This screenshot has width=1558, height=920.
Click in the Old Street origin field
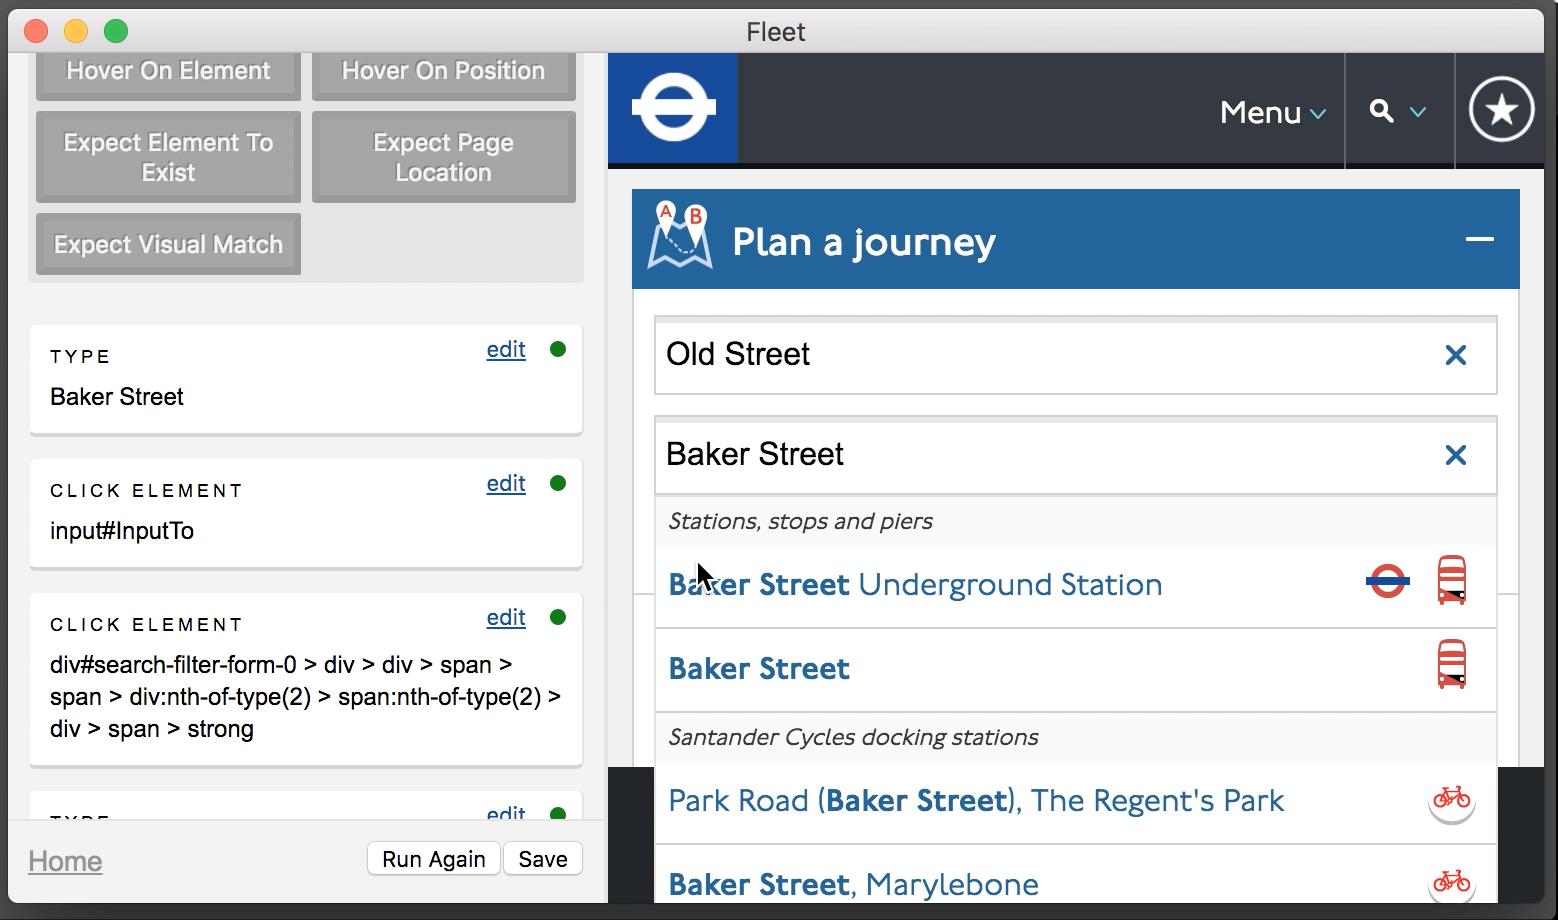(x=1040, y=355)
